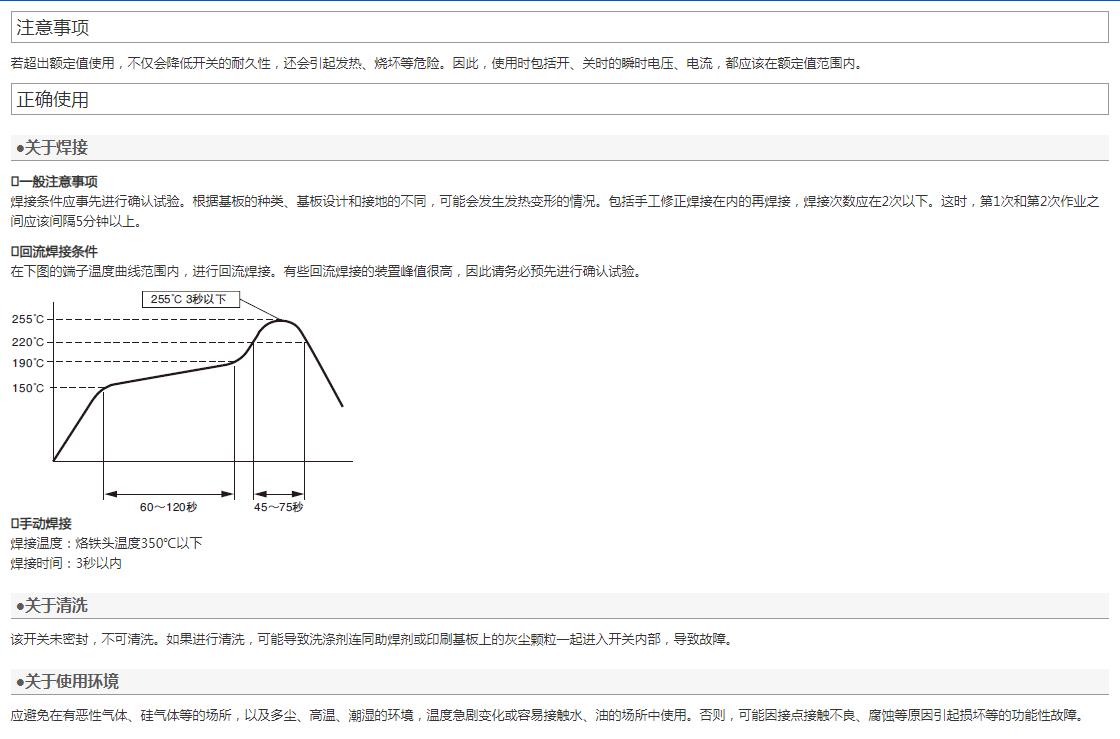The image size is (1120, 739).
Task: Click the 注意事项 section heading
Action: (x=53, y=28)
